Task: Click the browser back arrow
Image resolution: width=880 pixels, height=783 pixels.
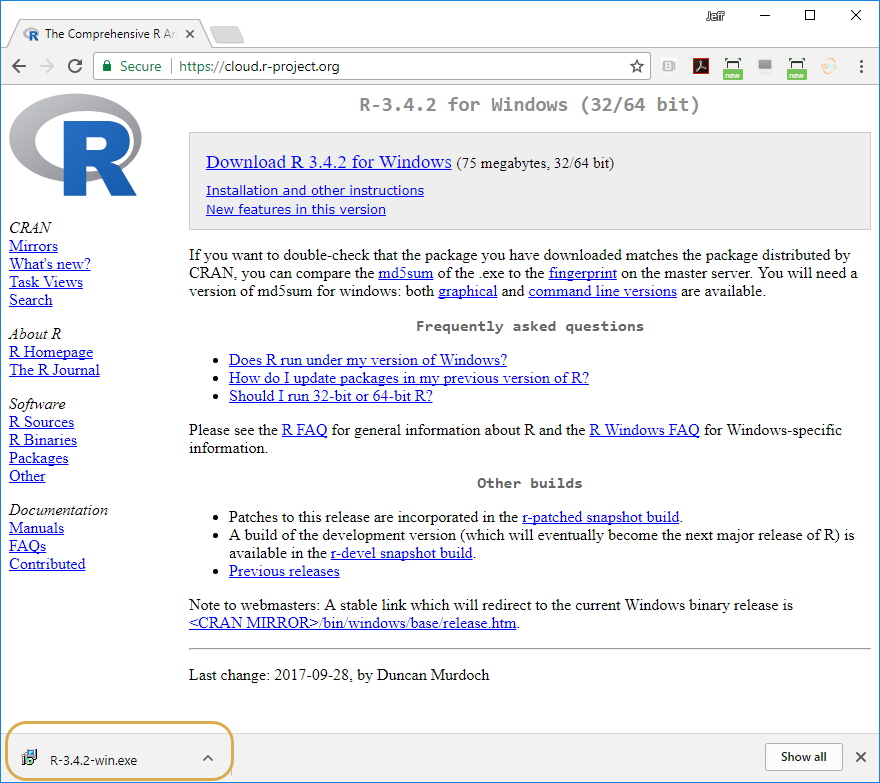Action: (x=19, y=66)
